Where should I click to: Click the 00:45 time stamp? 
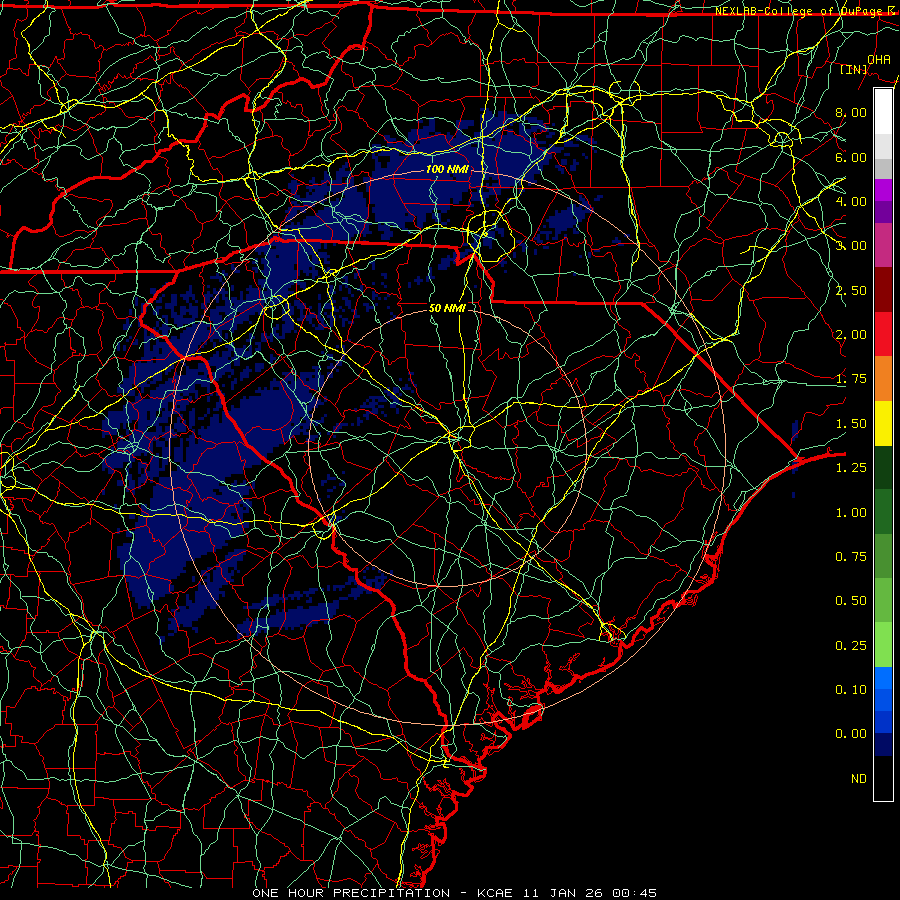[x=634, y=893]
